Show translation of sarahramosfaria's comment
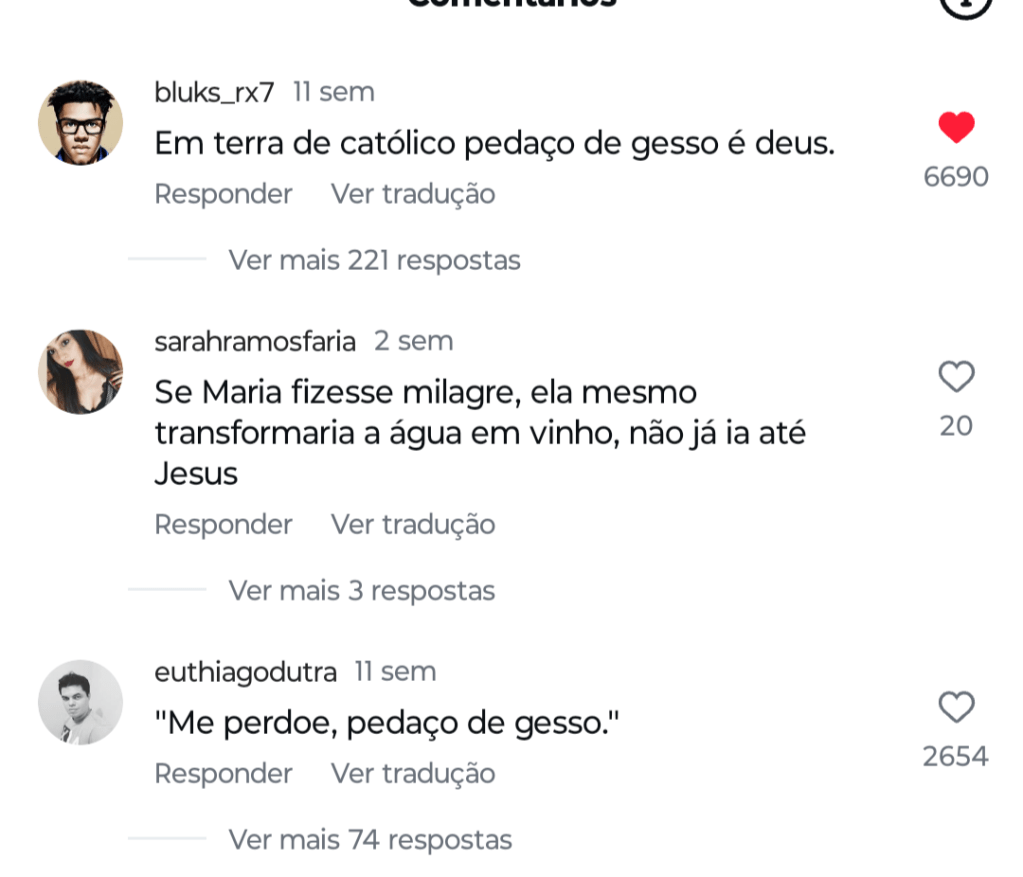The image size is (1023, 877). [x=413, y=525]
